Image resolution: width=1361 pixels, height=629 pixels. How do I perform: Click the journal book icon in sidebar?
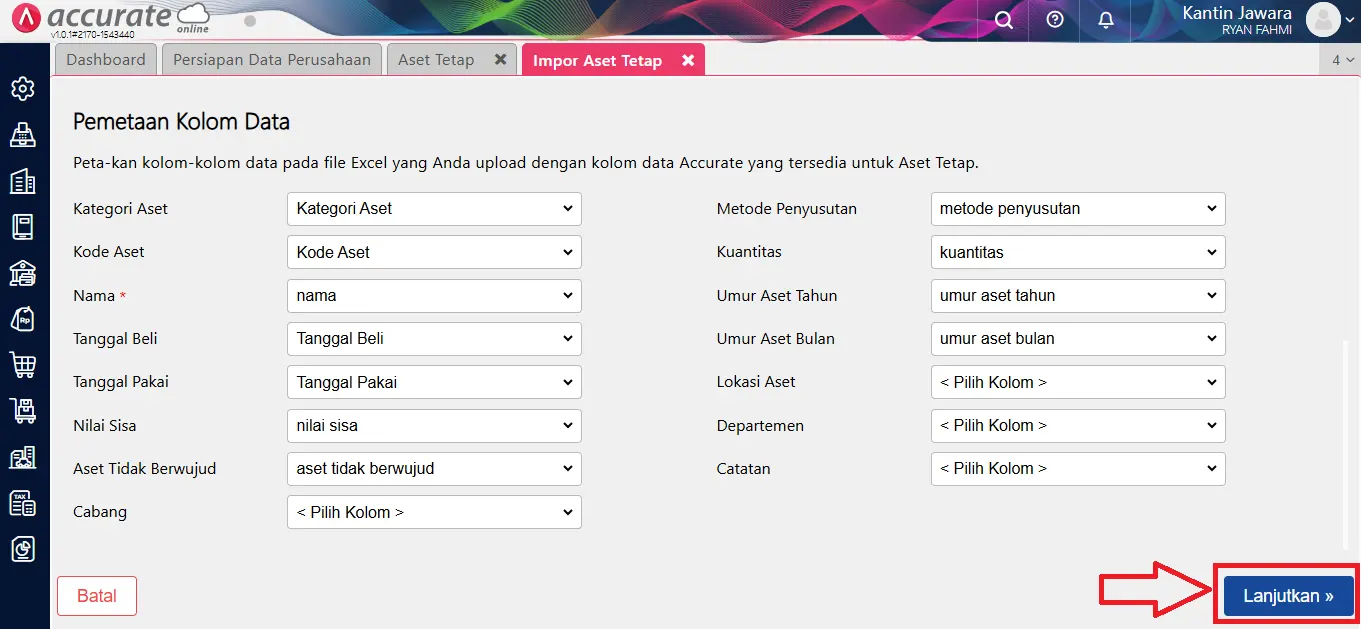tap(23, 226)
